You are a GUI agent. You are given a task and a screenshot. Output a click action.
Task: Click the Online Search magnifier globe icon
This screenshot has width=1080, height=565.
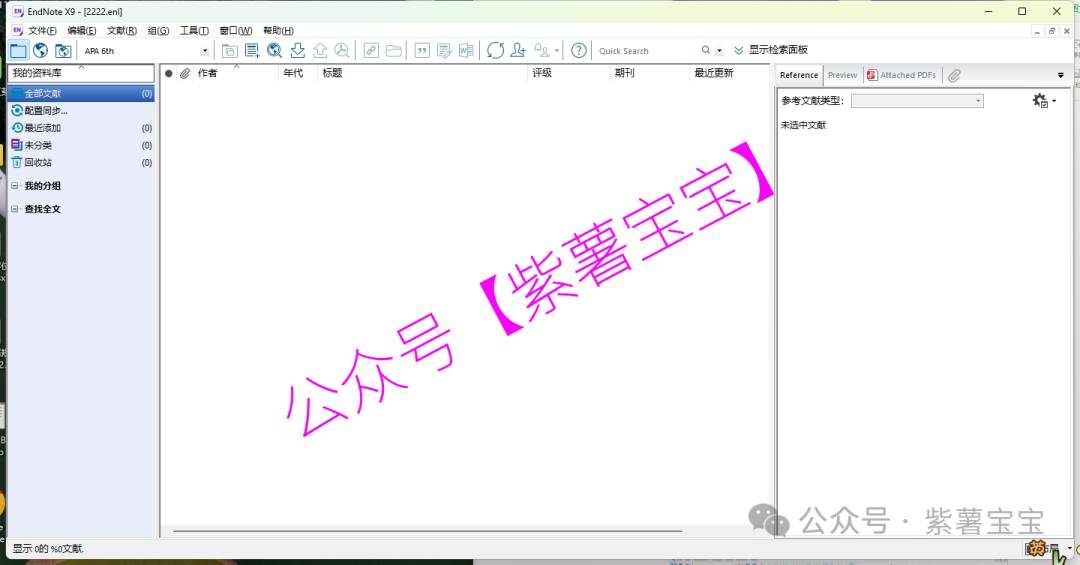coord(274,50)
